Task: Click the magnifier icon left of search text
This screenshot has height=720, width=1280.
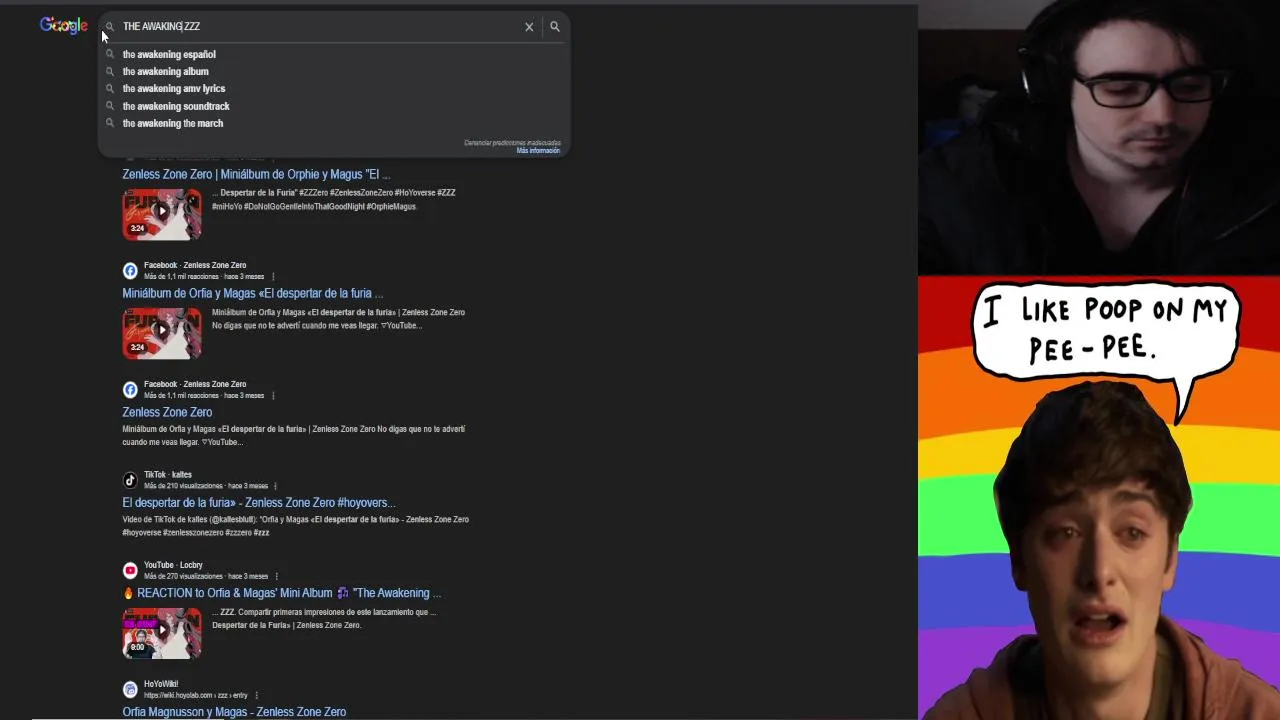Action: pyautogui.click(x=110, y=27)
